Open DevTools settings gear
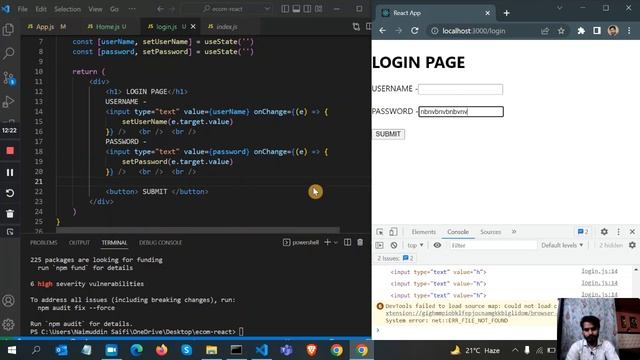The height and width of the screenshot is (360, 640). [604, 232]
